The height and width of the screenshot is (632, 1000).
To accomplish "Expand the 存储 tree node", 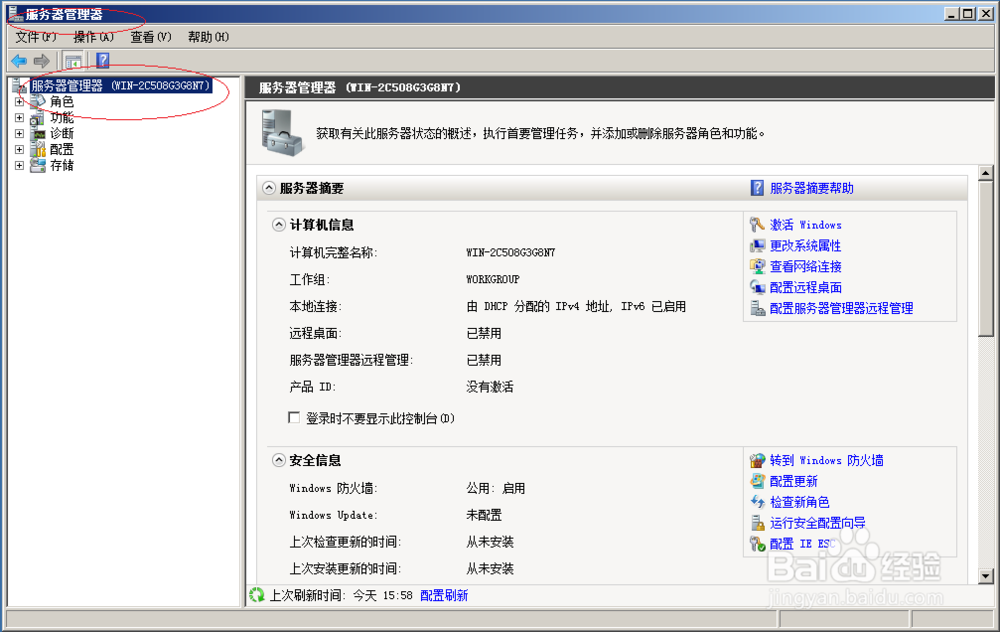I will 19,165.
